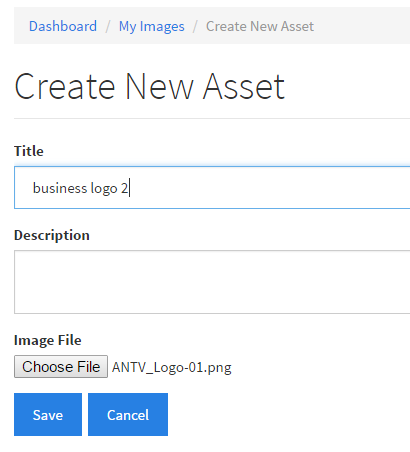Click the Description field label
This screenshot has width=410, height=452.
pos(52,235)
